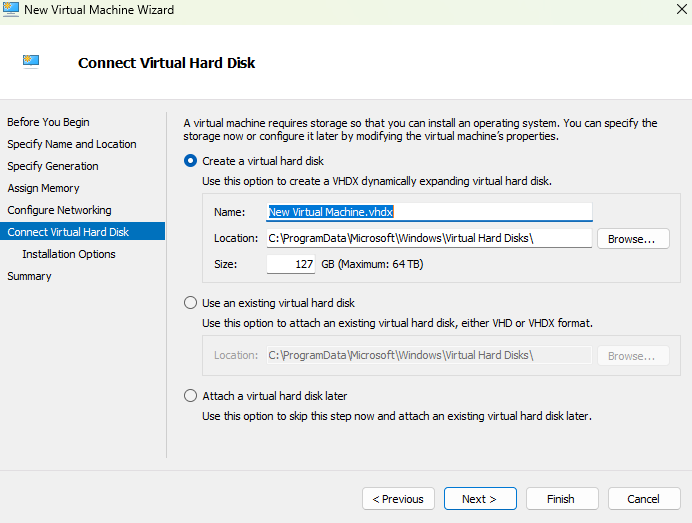Select Create a virtual hard disk option
The height and width of the screenshot is (523, 692).
[191, 161]
